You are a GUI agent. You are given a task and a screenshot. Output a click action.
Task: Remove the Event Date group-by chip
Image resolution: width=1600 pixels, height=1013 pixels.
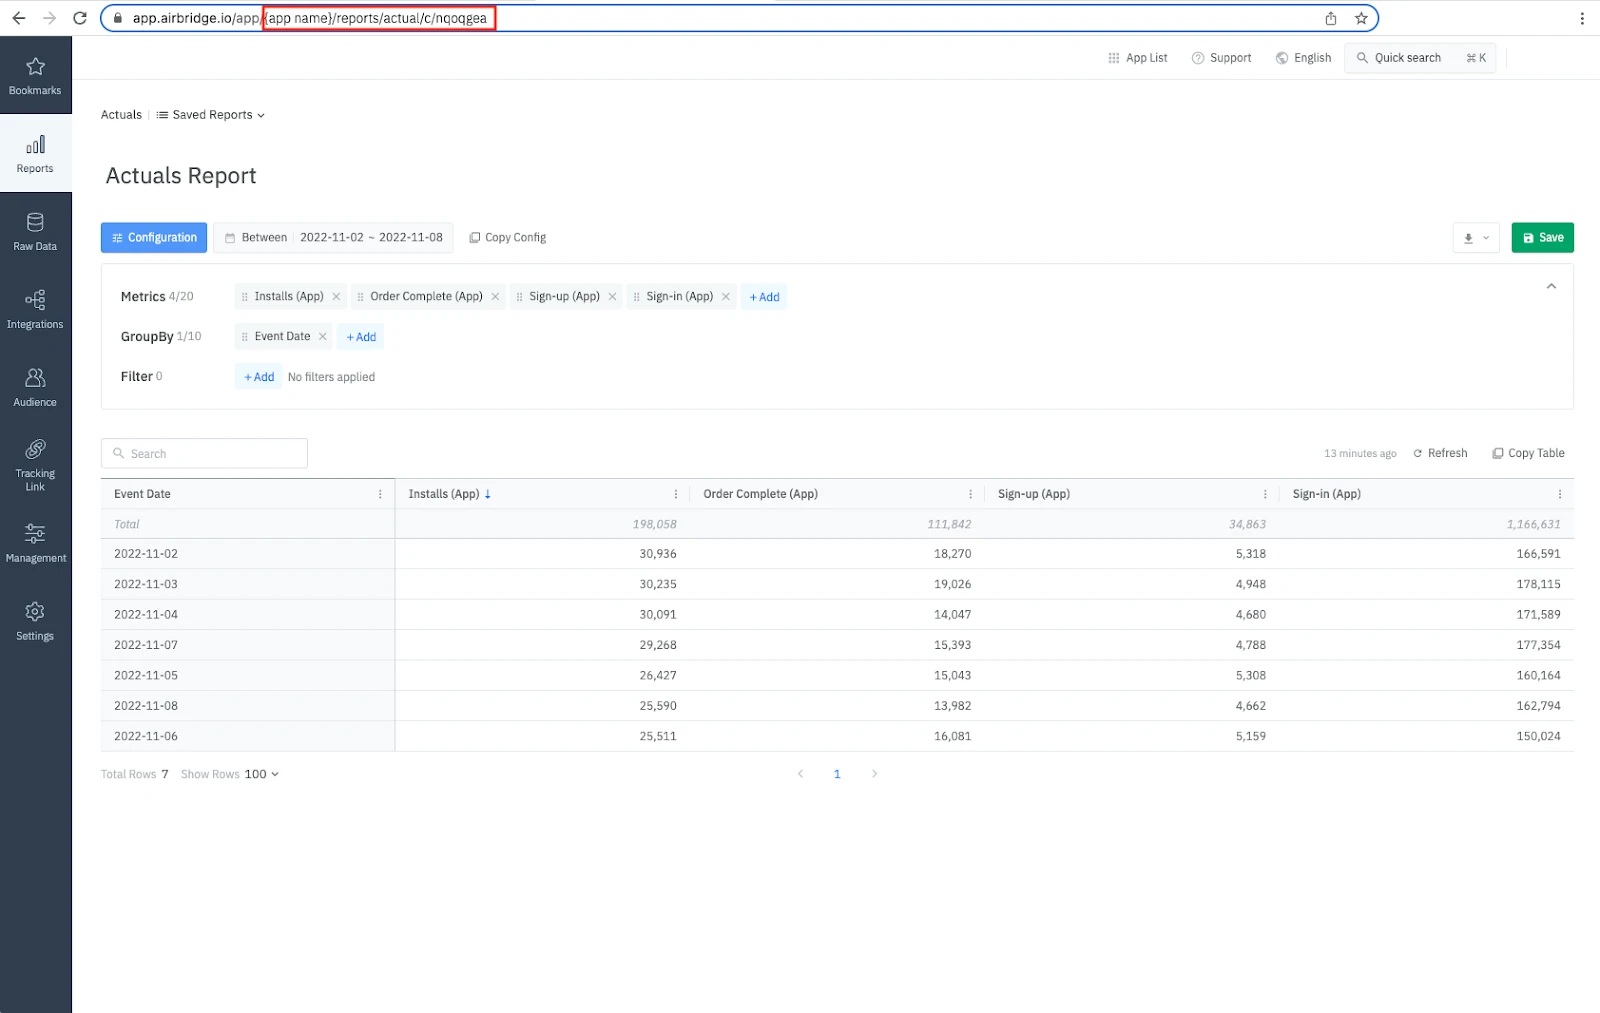tap(323, 337)
